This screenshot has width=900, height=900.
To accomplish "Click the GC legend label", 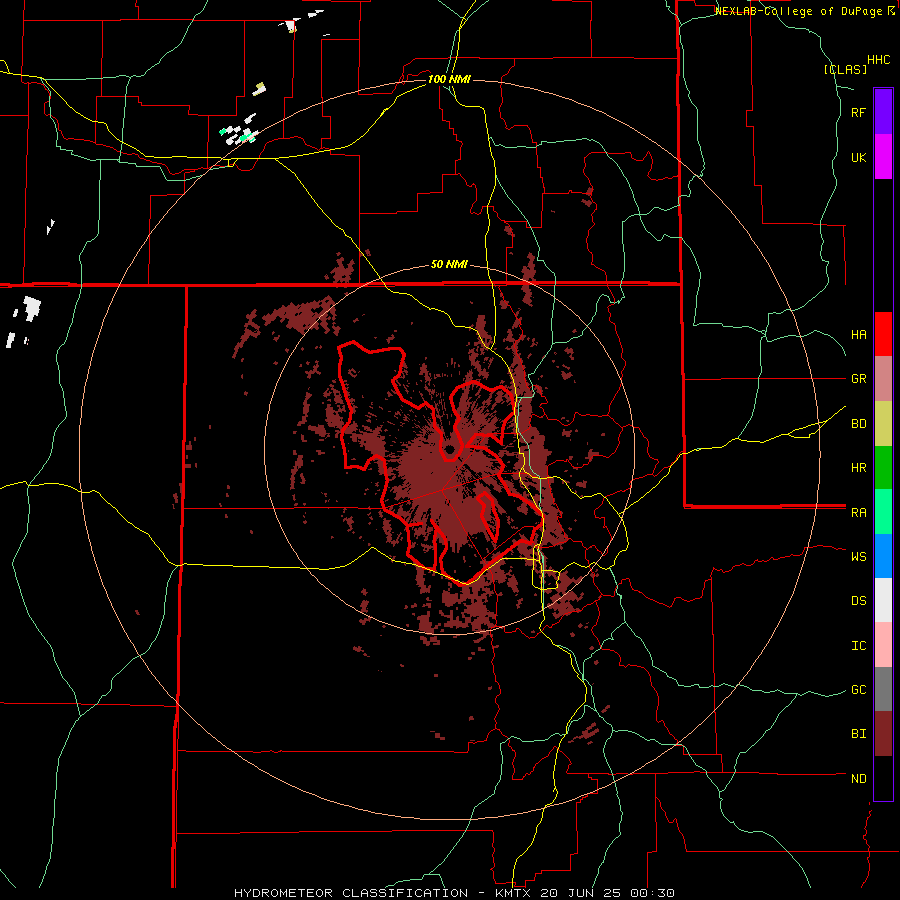I will click(859, 690).
